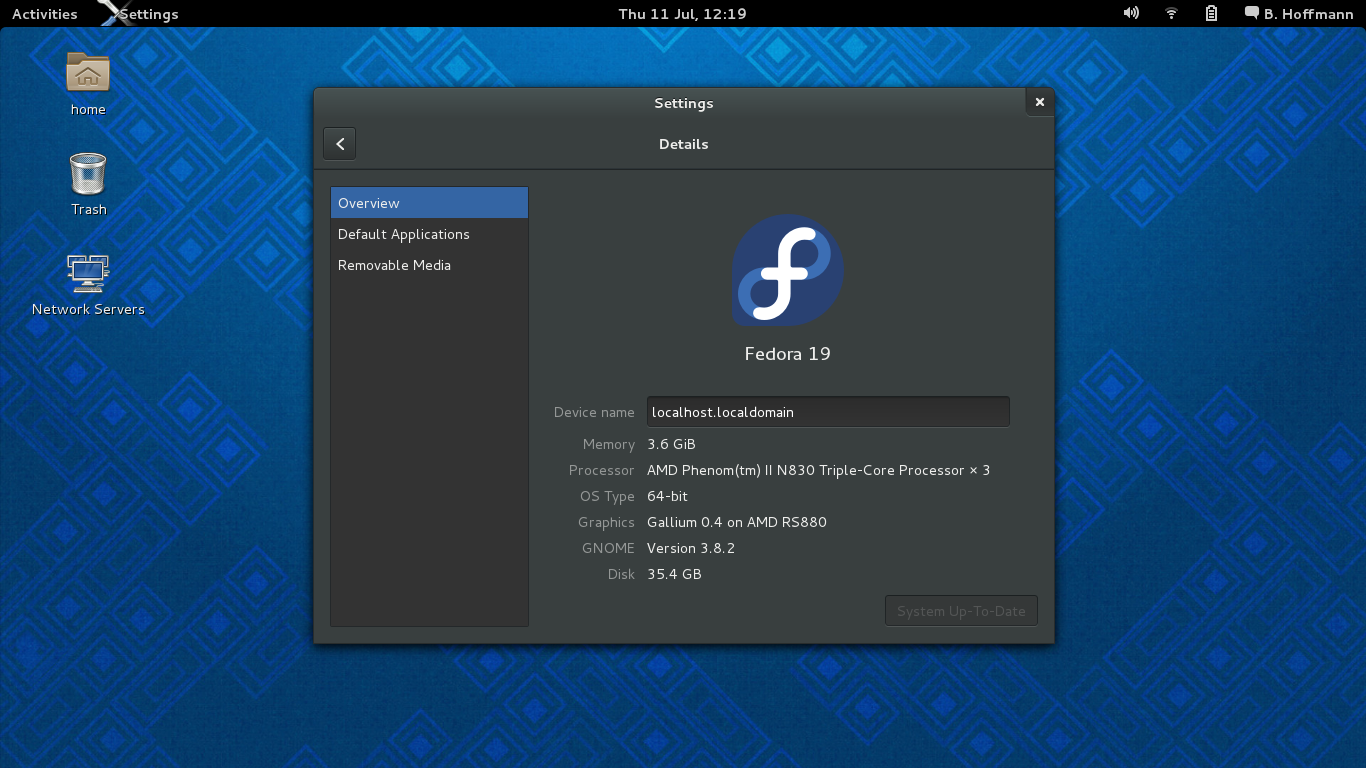Click the Gallium 0.4 graphics value
Viewport: 1366px width, 768px height.
pyautogui.click(x=737, y=522)
